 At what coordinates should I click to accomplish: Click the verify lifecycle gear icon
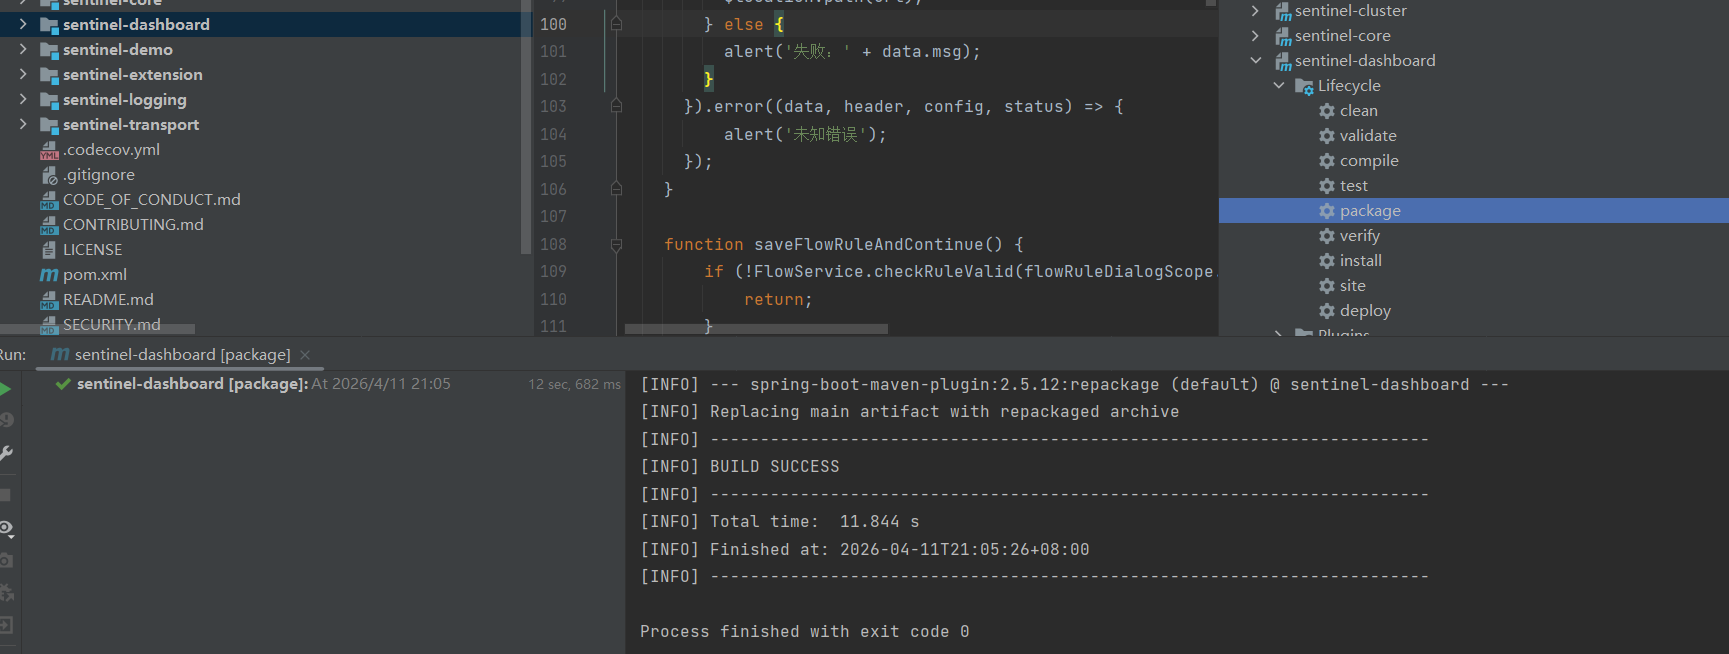(1327, 236)
